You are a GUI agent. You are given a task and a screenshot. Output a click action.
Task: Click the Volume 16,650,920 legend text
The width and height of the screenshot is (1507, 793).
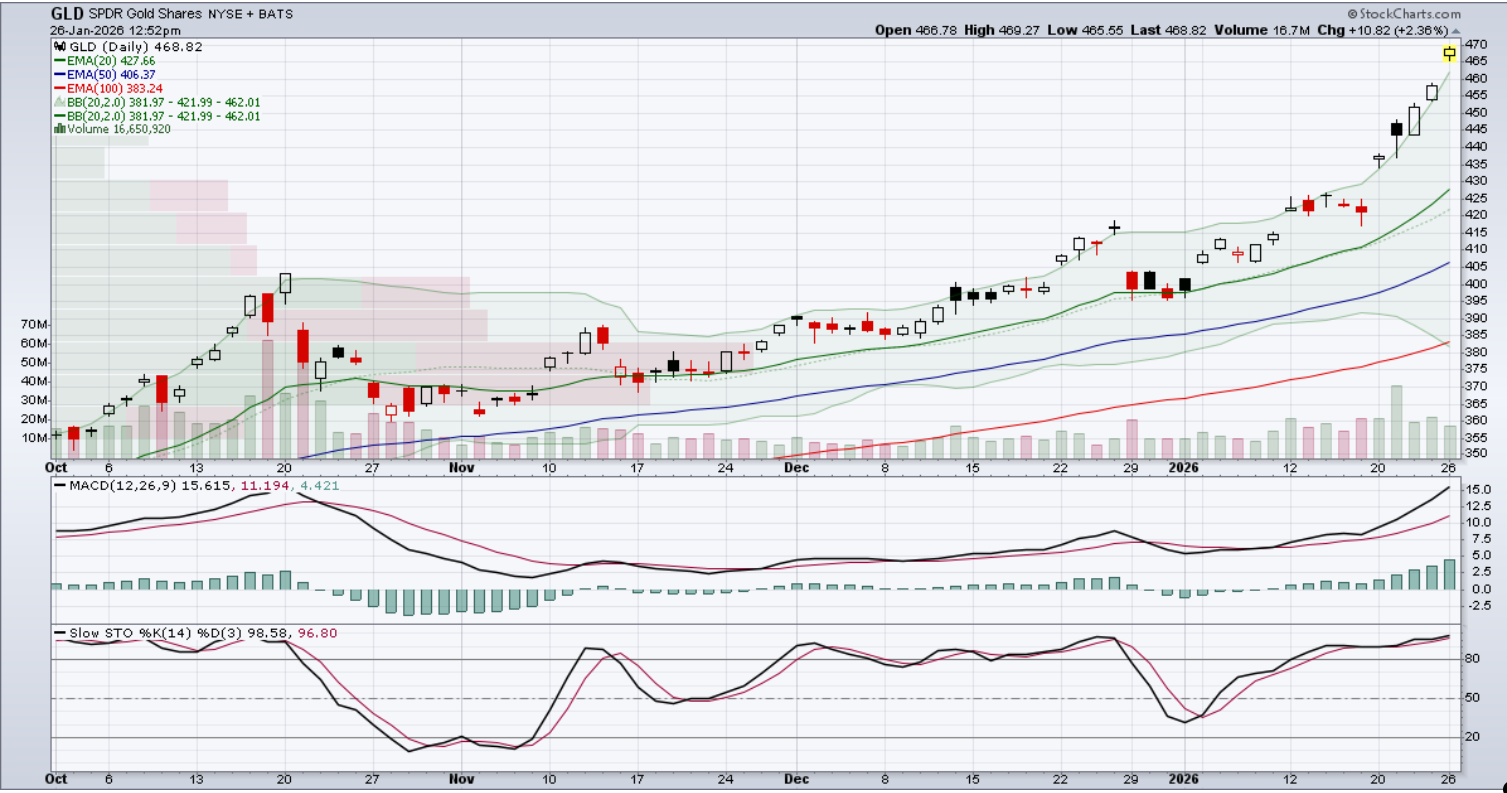click(x=119, y=129)
